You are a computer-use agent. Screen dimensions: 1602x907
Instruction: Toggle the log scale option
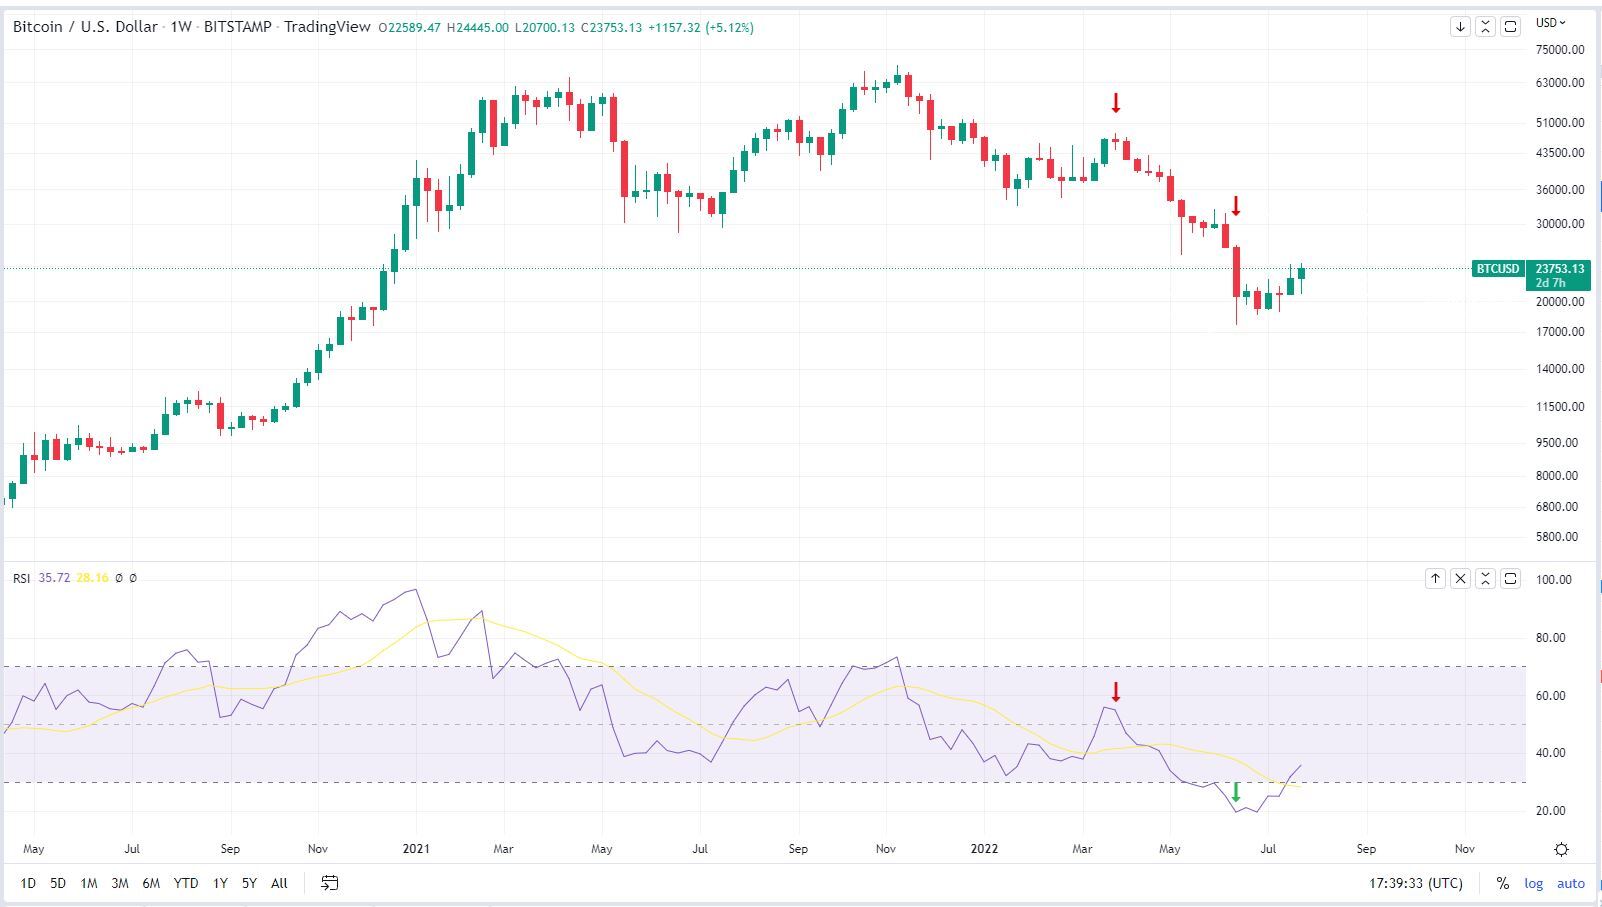tap(1533, 883)
